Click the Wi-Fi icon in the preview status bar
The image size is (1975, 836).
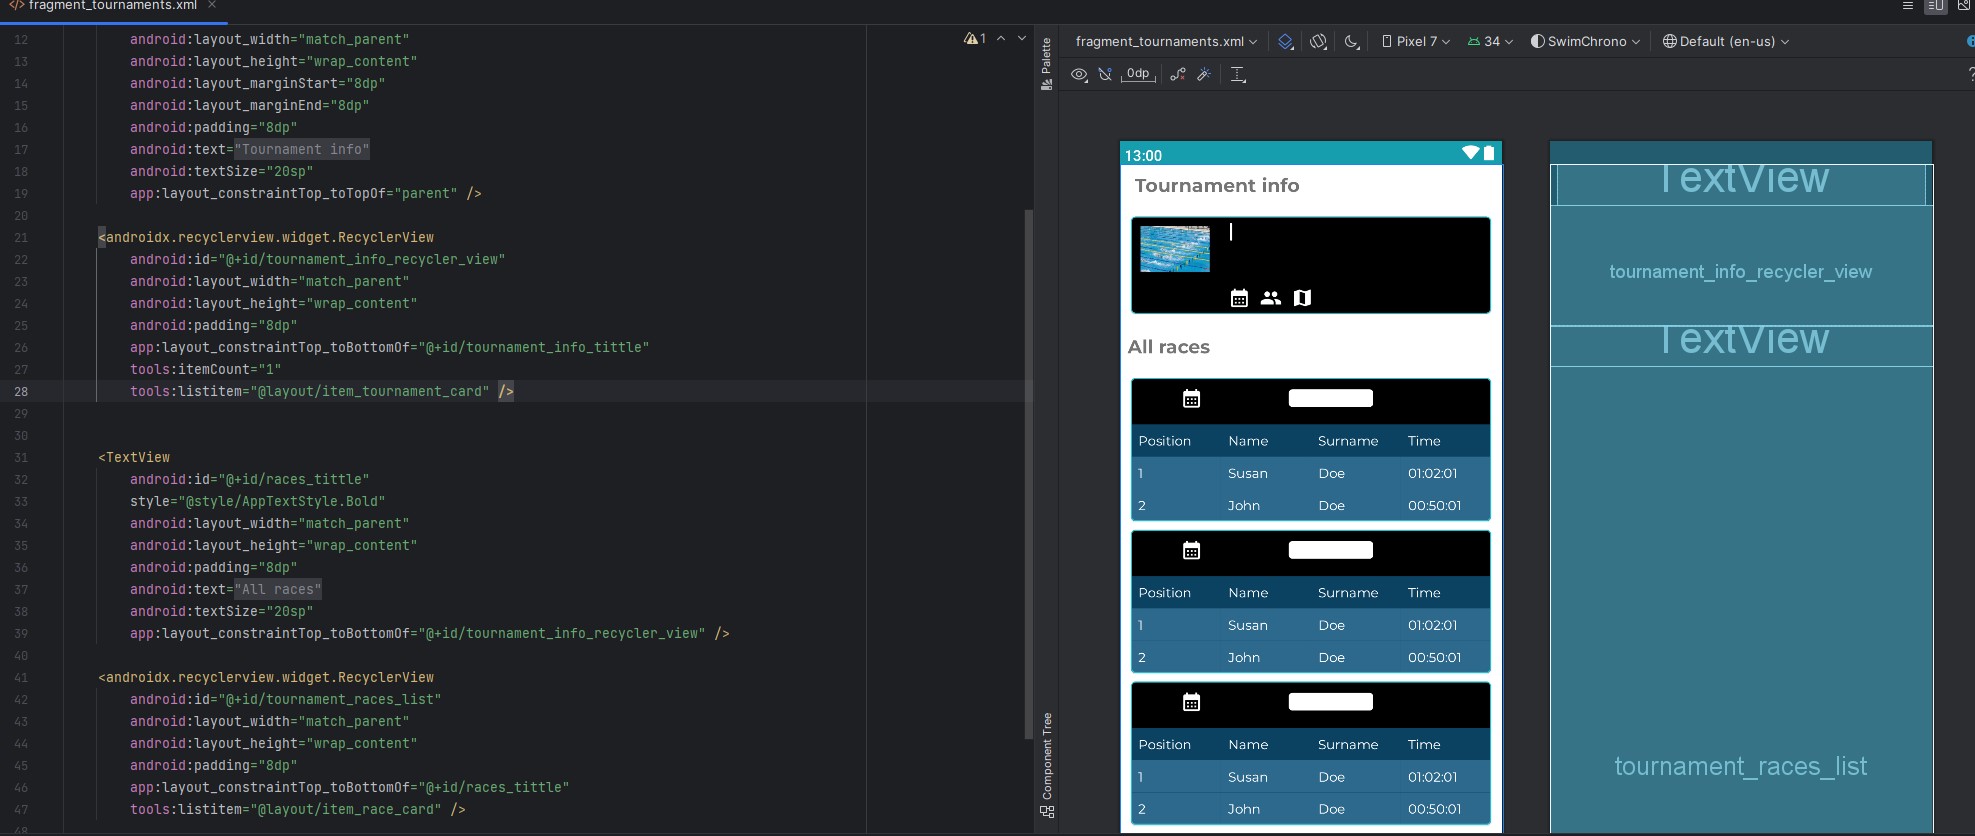[1470, 153]
